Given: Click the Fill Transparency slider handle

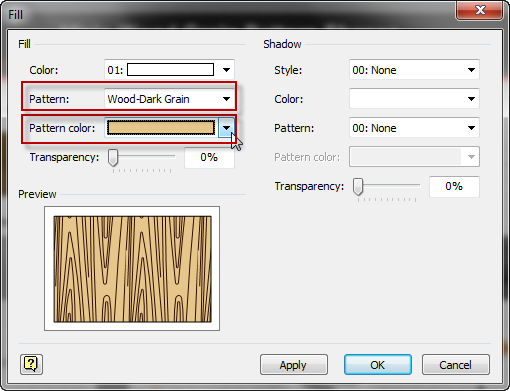Looking at the screenshot, I should pyautogui.click(x=113, y=157).
